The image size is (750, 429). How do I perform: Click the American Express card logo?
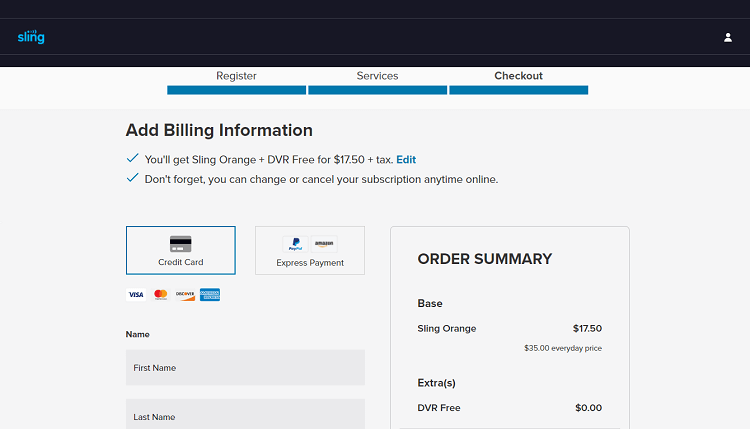(x=210, y=295)
